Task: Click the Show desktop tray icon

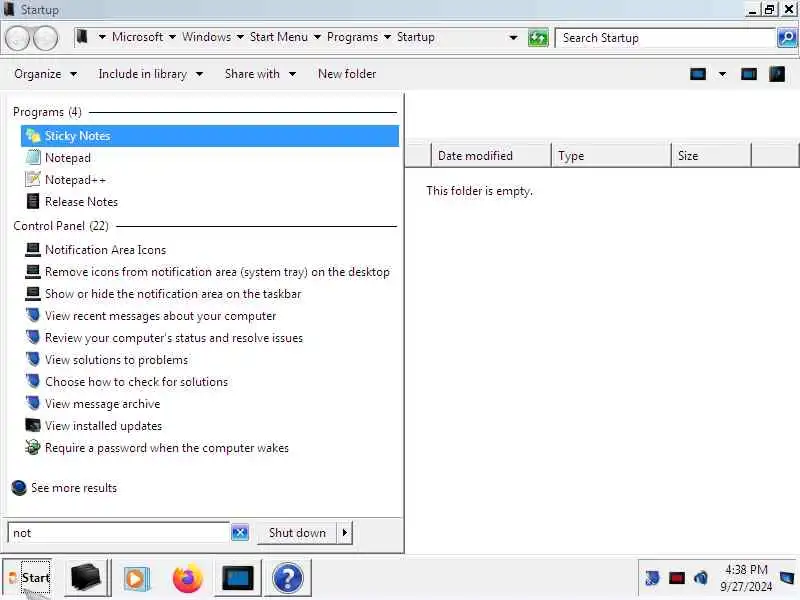Action: (x=787, y=578)
